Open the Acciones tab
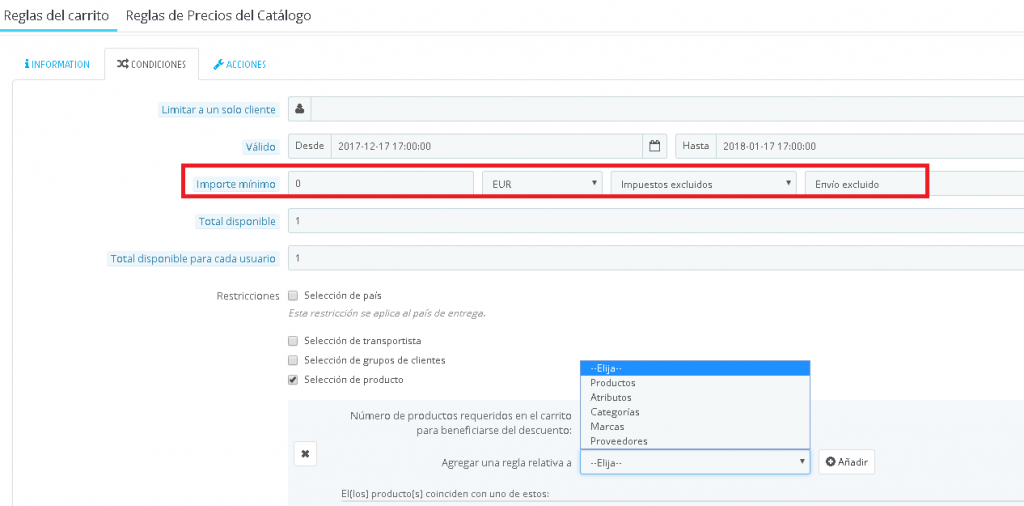Viewport: 1024px width, 506px height. [x=240, y=65]
